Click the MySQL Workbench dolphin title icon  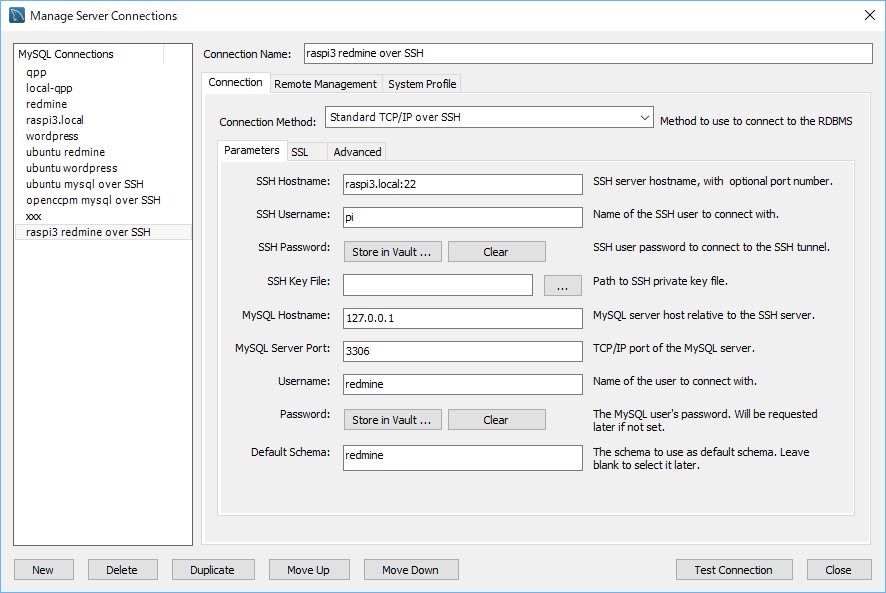point(16,15)
